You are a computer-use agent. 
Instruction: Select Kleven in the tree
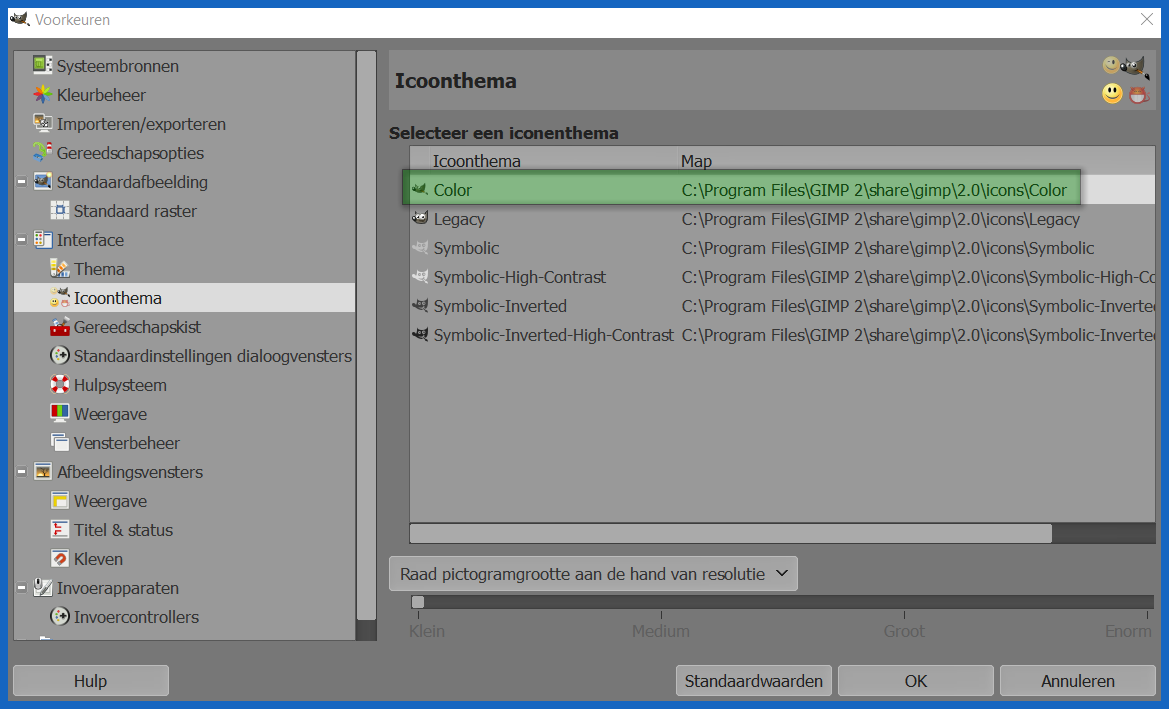pos(98,559)
